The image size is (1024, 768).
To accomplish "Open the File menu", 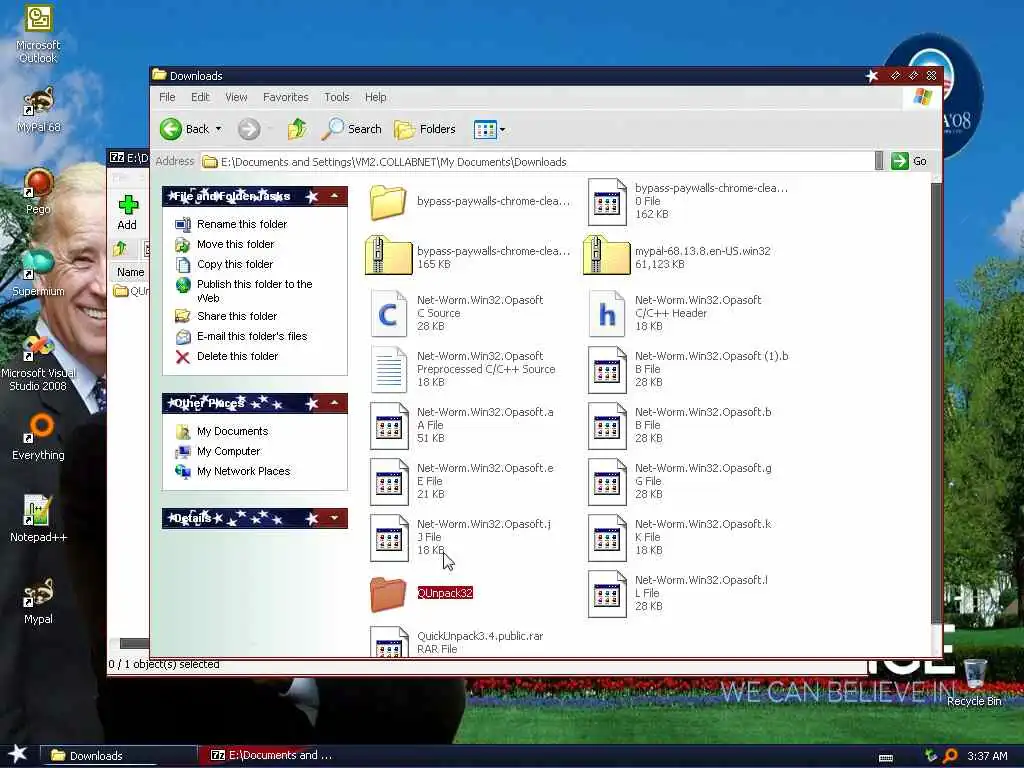I will [167, 97].
